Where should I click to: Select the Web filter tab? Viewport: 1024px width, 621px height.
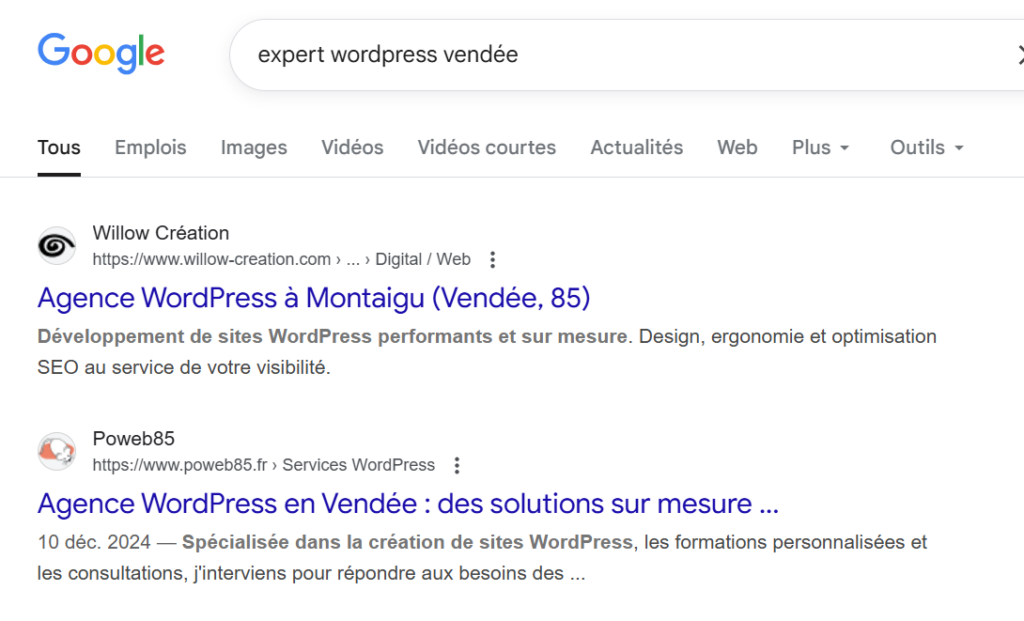[x=737, y=147]
